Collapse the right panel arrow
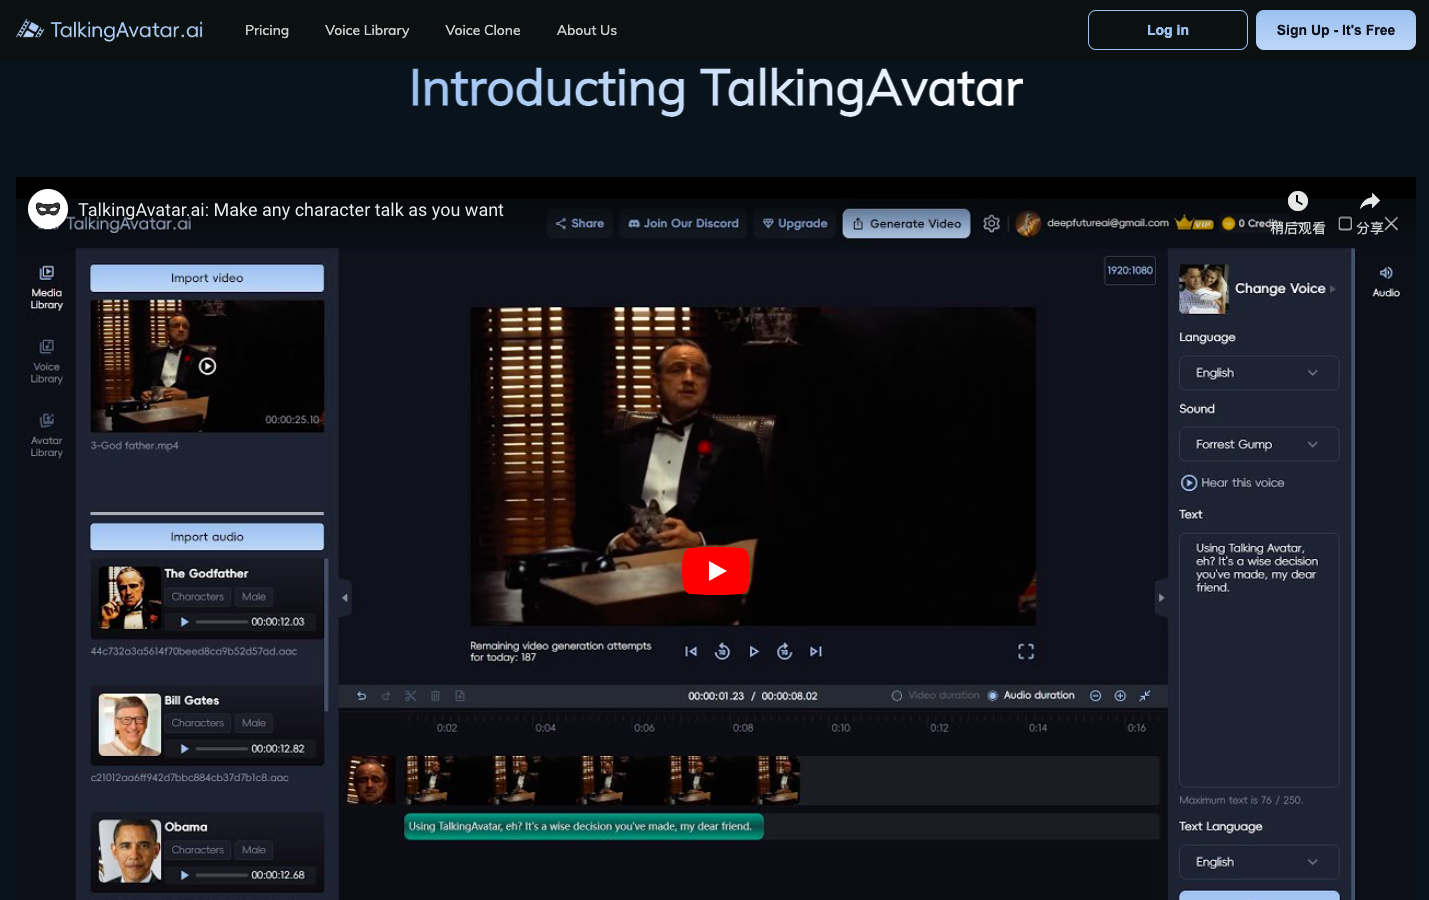This screenshot has width=1429, height=900. [1161, 598]
